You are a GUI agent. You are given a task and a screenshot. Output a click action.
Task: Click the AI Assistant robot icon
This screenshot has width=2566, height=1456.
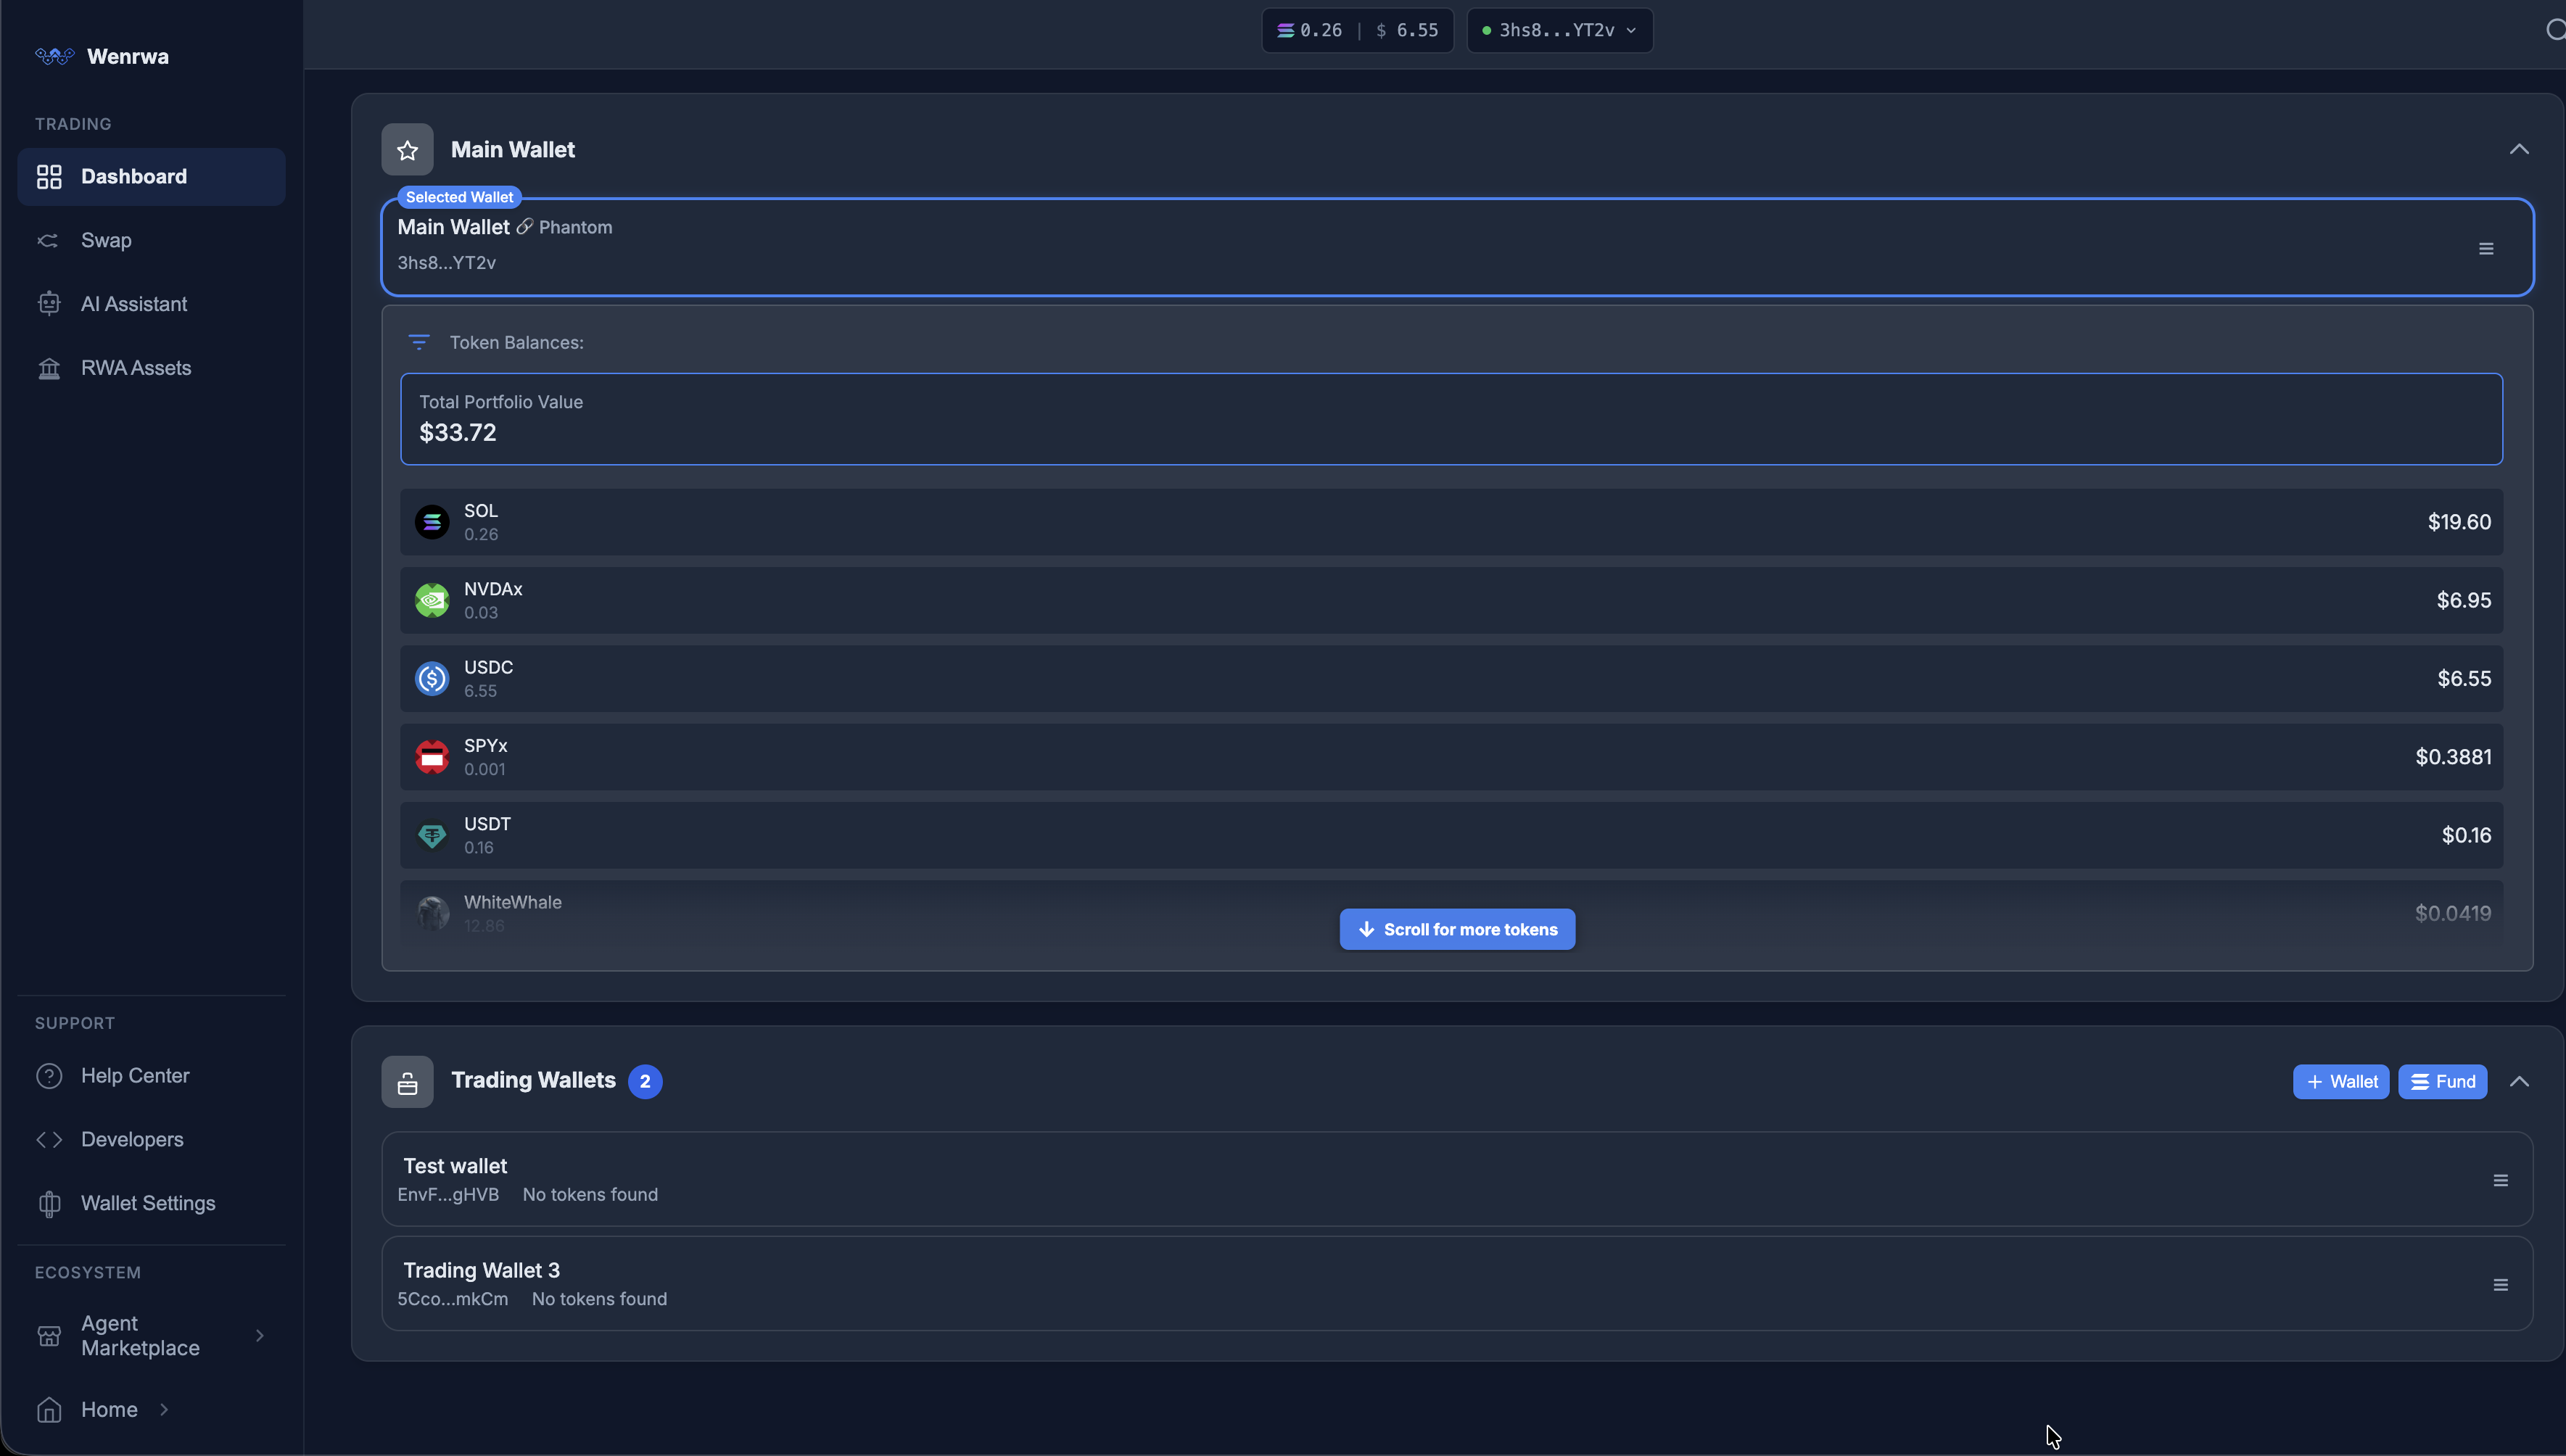click(49, 304)
